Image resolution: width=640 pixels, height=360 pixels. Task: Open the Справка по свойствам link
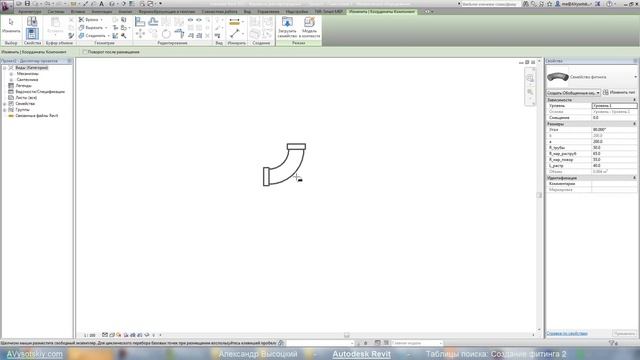pos(567,333)
